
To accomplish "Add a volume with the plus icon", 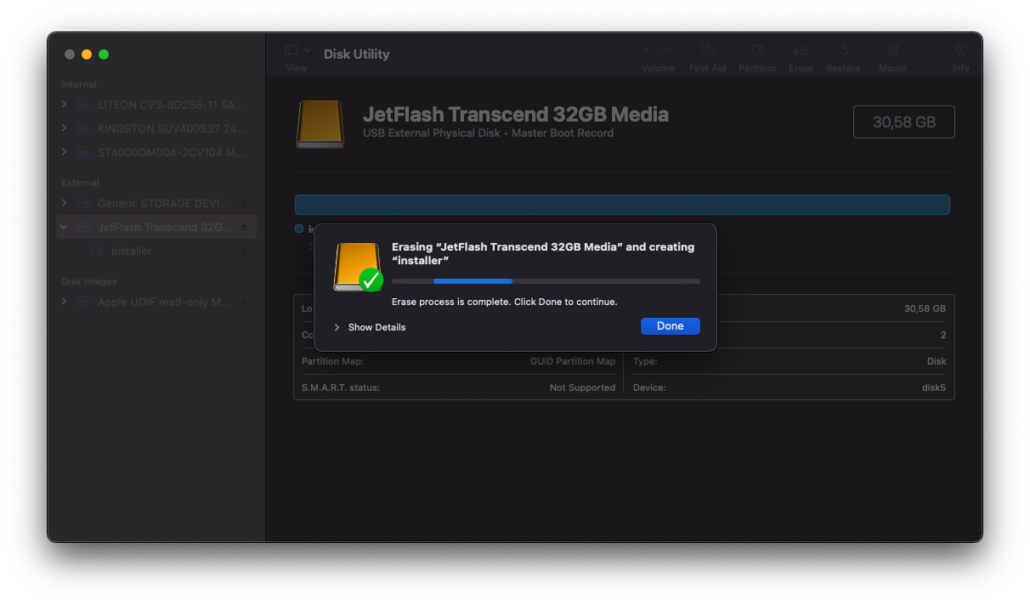I will pos(647,50).
